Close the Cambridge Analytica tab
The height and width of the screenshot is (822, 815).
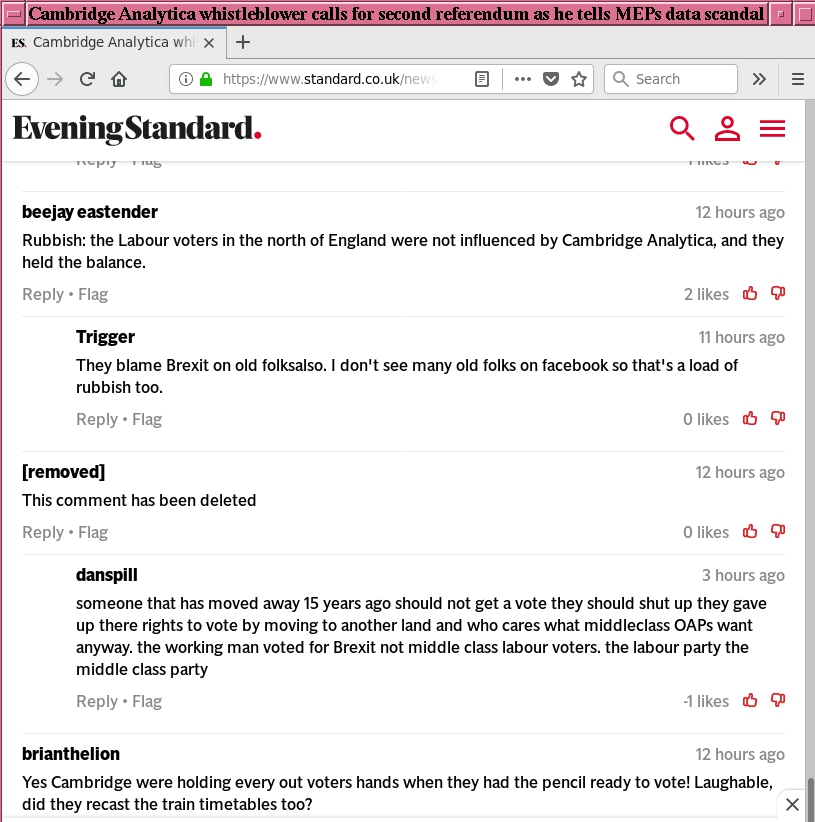coord(209,43)
